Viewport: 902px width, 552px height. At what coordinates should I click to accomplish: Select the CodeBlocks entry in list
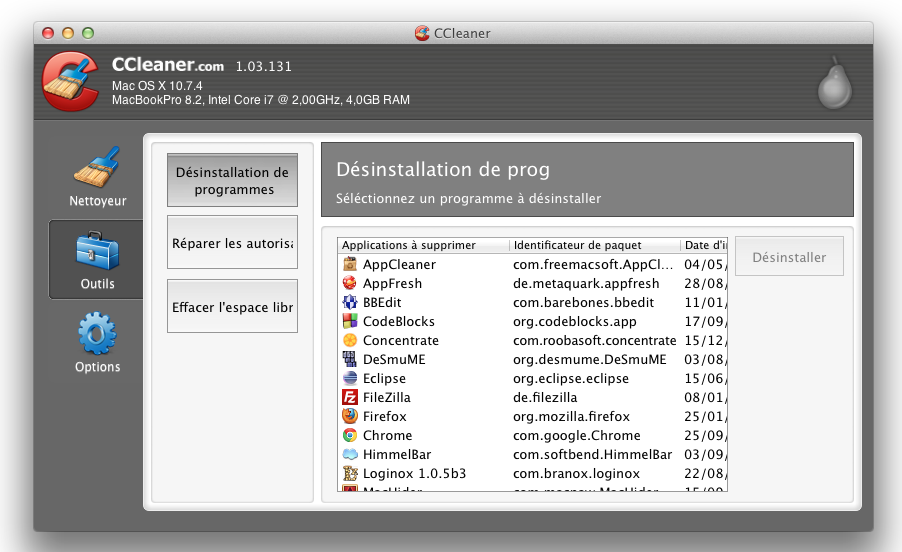click(398, 322)
